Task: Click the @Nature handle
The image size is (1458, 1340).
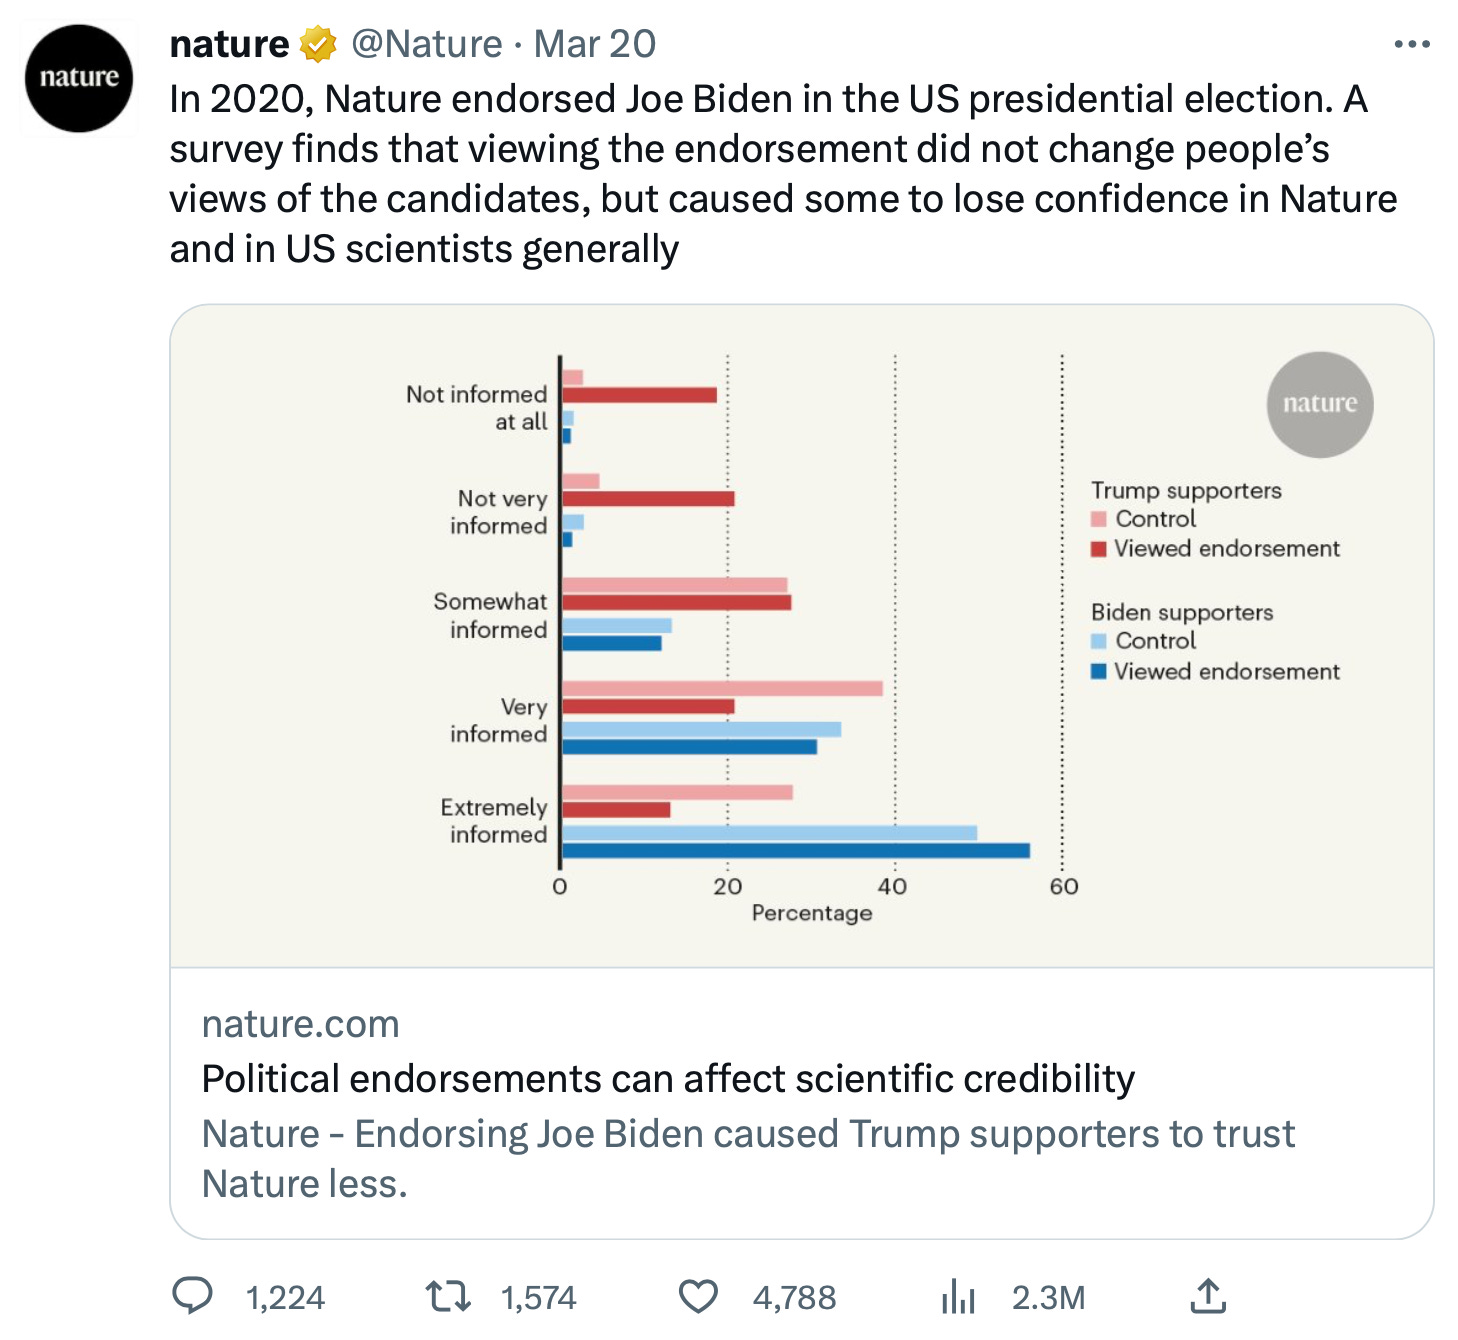Action: click(x=427, y=44)
